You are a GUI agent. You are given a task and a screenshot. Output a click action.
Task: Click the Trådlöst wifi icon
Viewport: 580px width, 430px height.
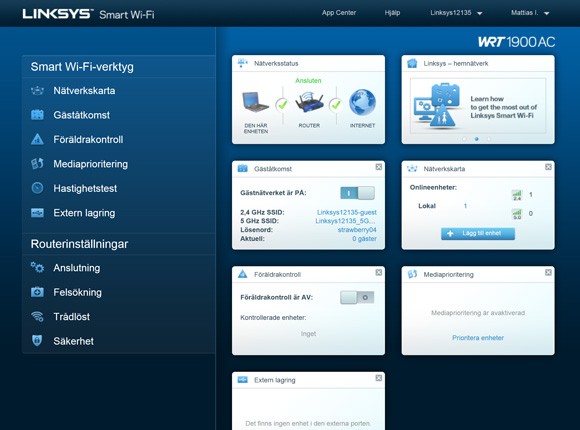(x=37, y=316)
